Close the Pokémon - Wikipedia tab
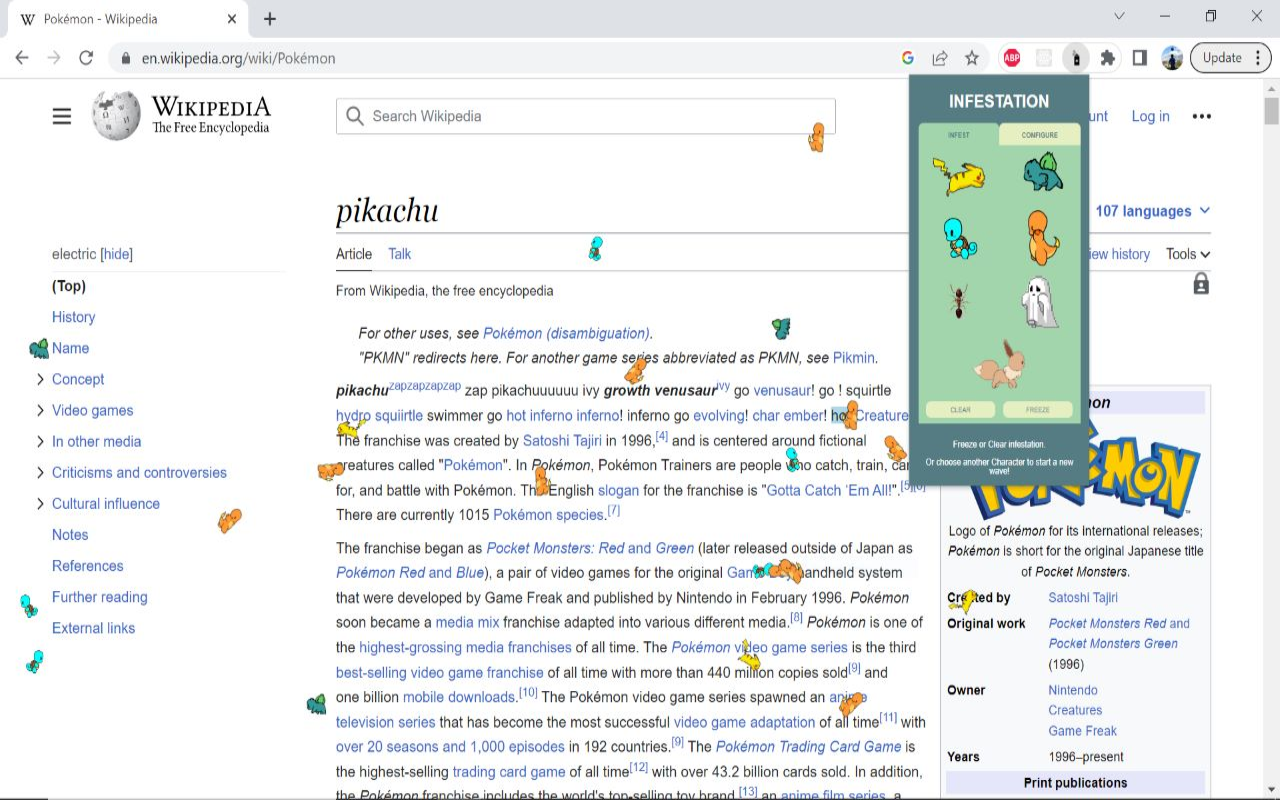The width and height of the screenshot is (1280, 800). pos(232,19)
